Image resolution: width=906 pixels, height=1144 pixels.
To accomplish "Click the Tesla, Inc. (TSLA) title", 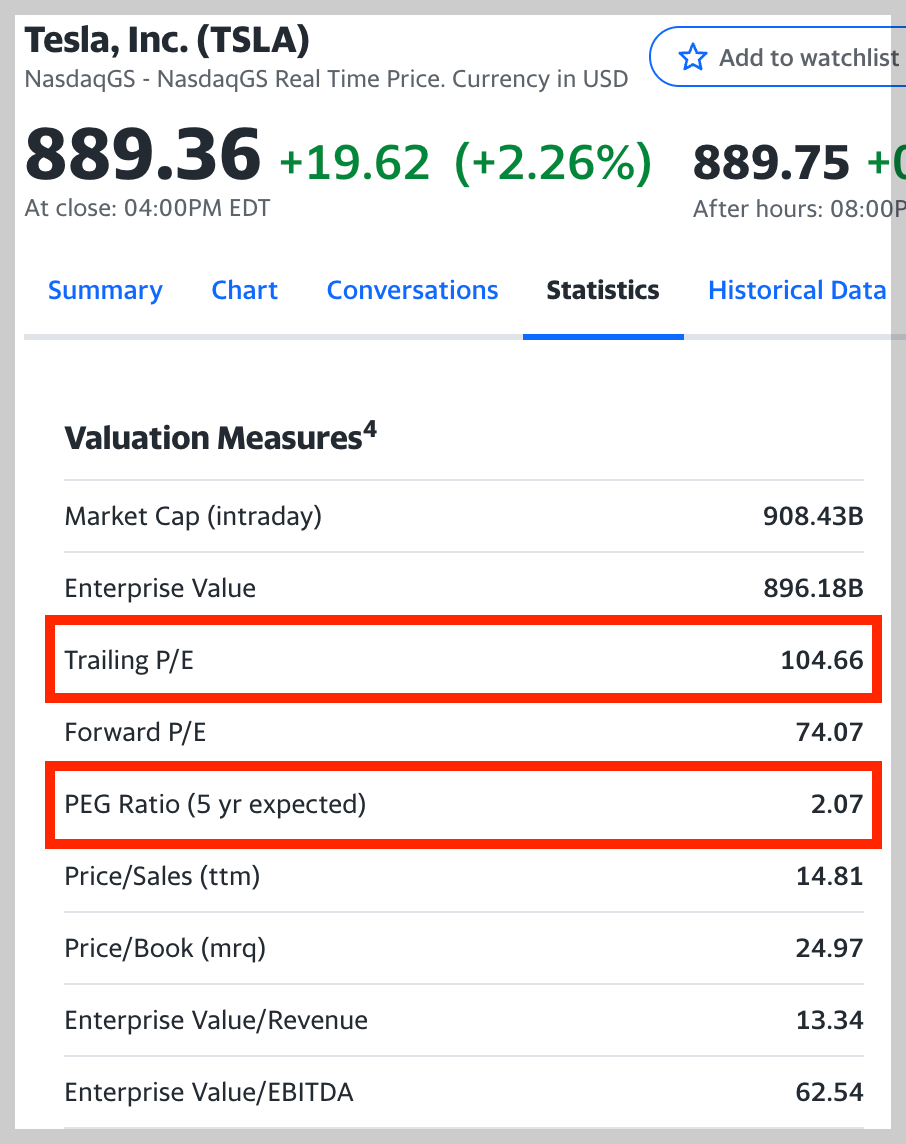I will point(167,40).
